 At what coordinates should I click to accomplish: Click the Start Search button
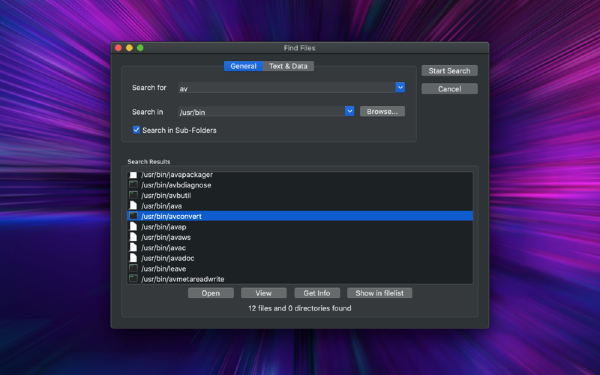point(449,71)
